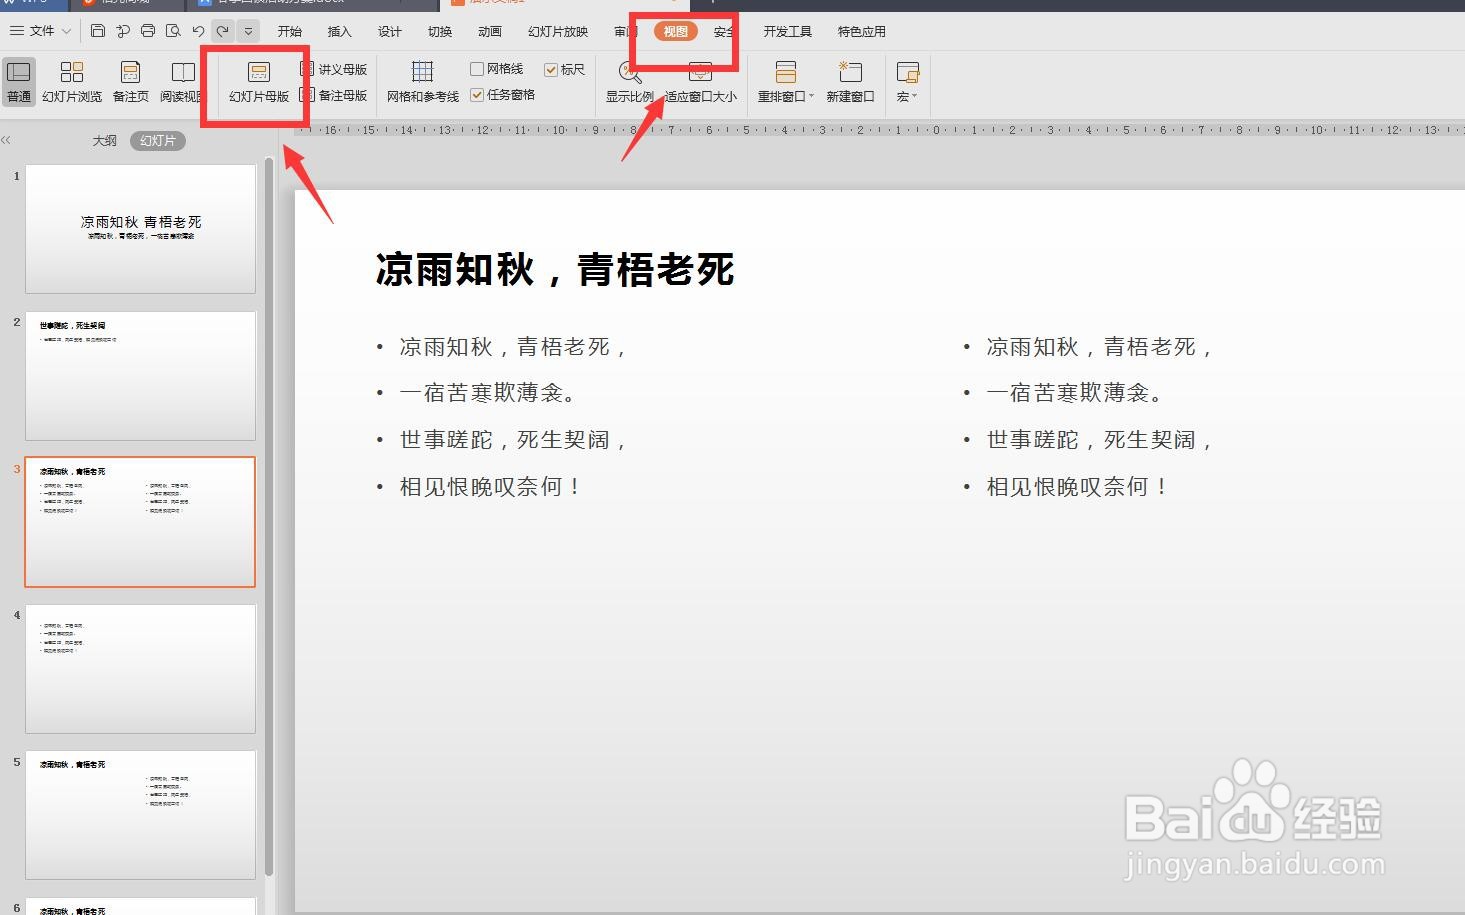Viewport: 1465px width, 915px height.
Task: Click the Print icon in quick toolbar
Action: click(x=148, y=31)
